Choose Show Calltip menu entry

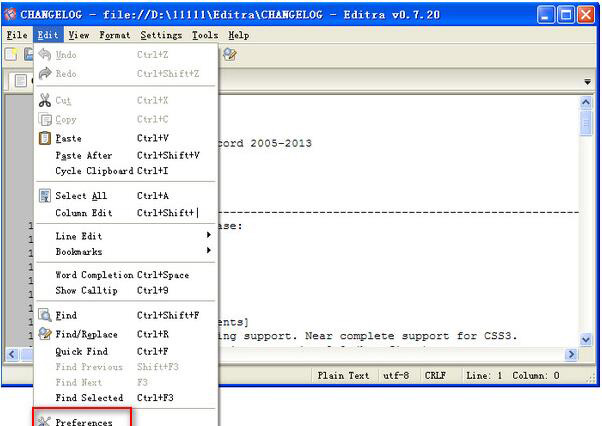[x=126, y=291]
